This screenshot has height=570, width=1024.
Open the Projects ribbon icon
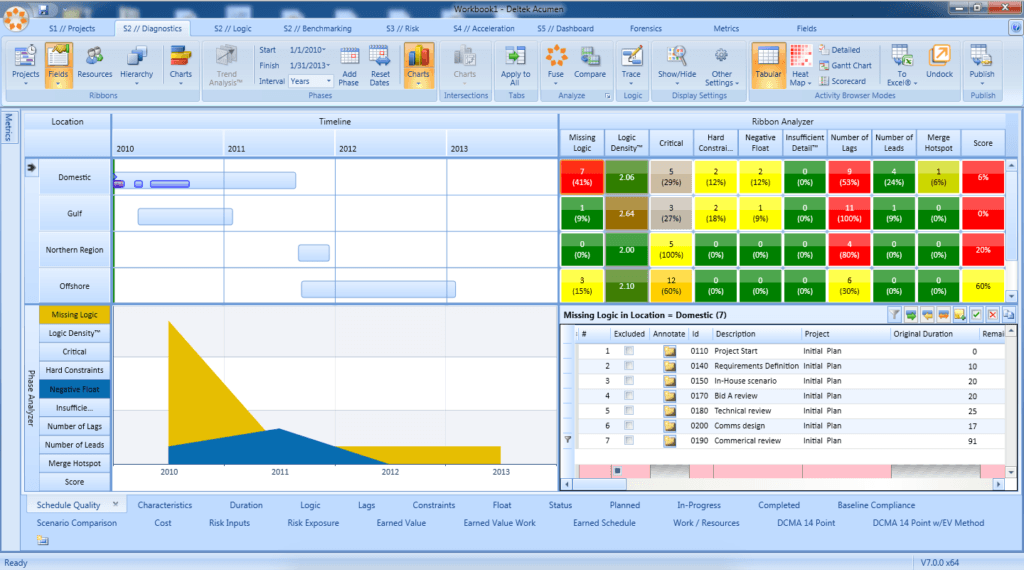(25, 65)
